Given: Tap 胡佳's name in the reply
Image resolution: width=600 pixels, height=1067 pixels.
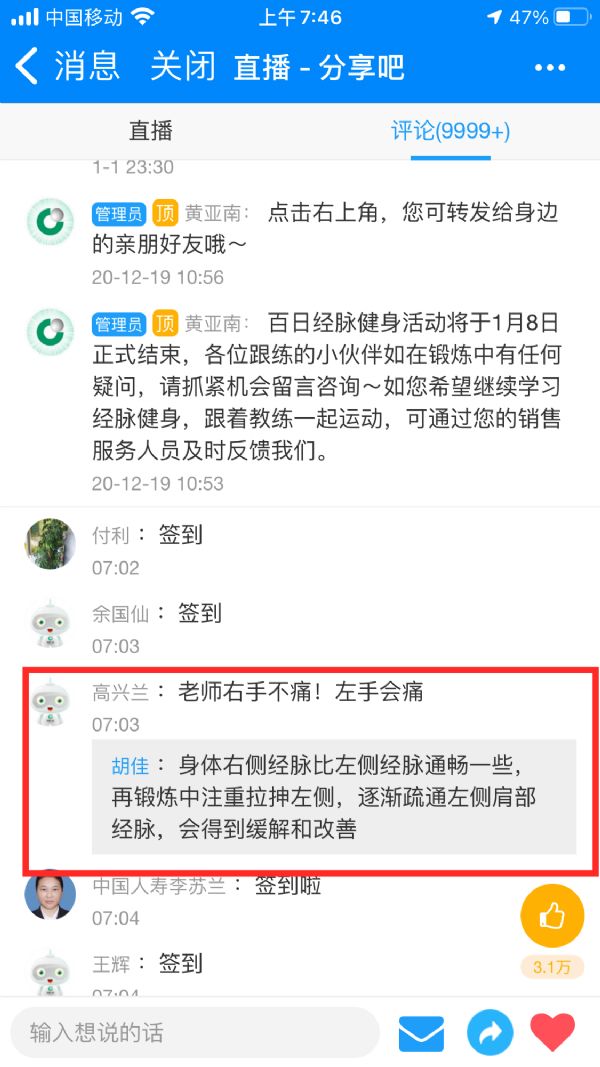Looking at the screenshot, I should coord(130,765).
